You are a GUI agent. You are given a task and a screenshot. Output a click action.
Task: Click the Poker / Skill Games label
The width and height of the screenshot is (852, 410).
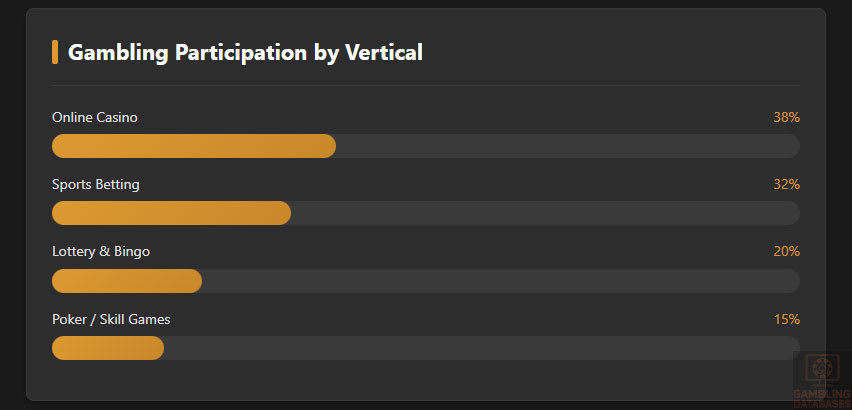111,319
